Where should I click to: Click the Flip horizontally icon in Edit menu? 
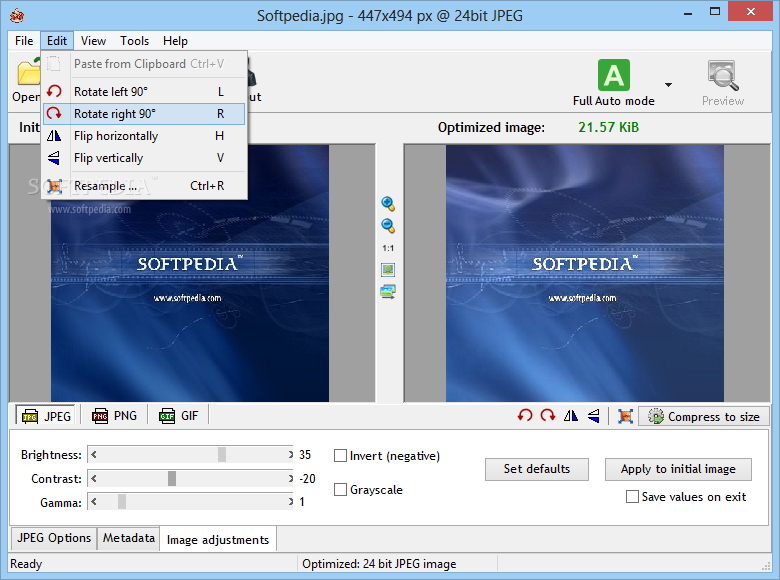pyautogui.click(x=54, y=136)
